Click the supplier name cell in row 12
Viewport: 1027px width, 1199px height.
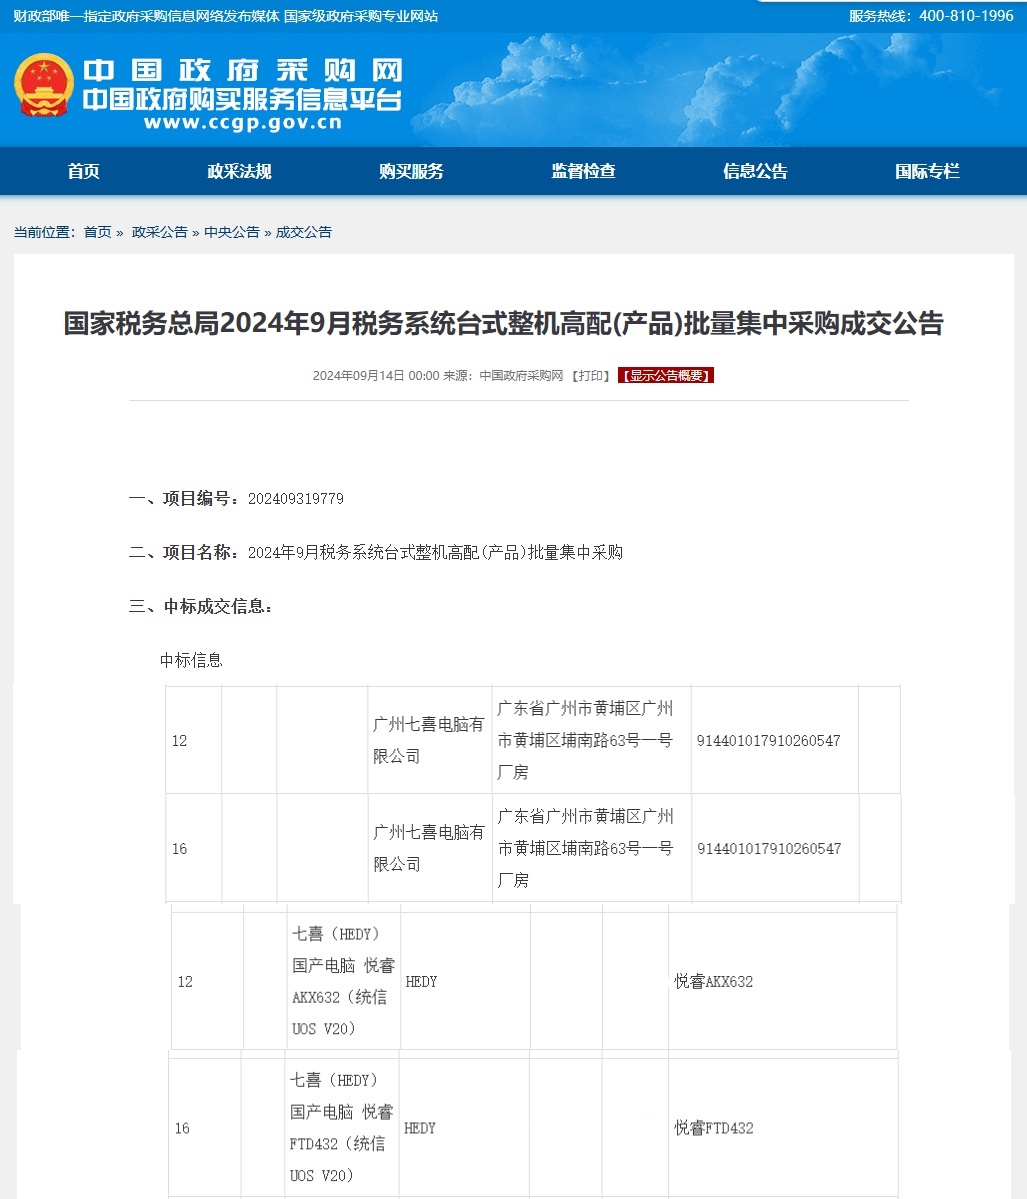(430, 740)
